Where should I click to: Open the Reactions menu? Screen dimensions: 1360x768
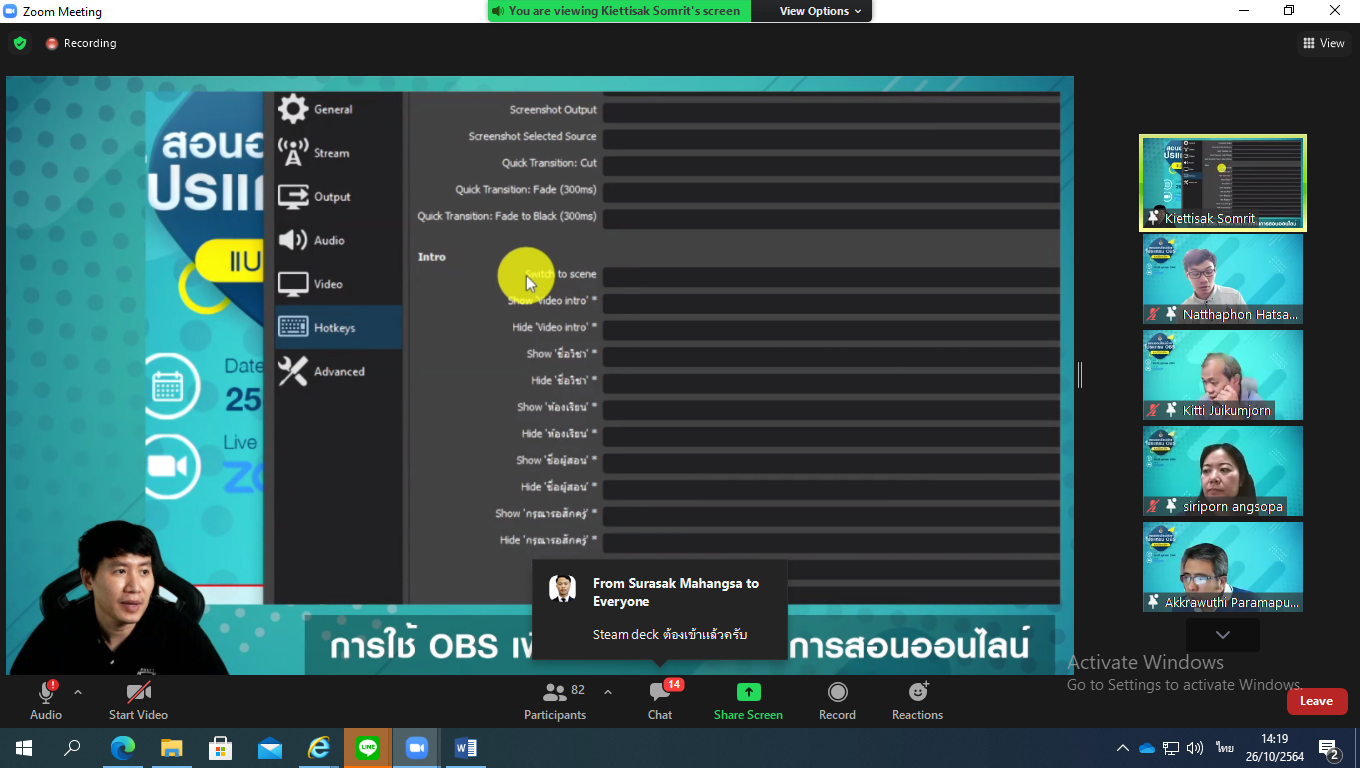point(917,700)
